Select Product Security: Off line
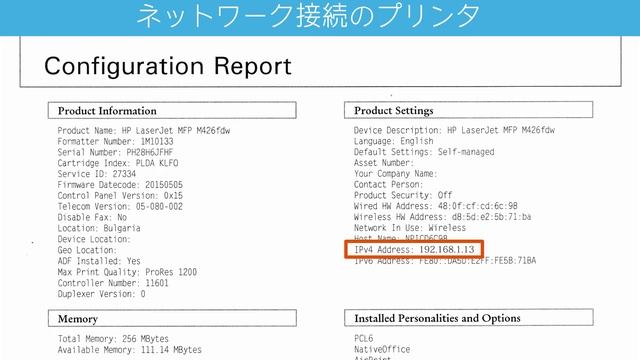 (403, 195)
